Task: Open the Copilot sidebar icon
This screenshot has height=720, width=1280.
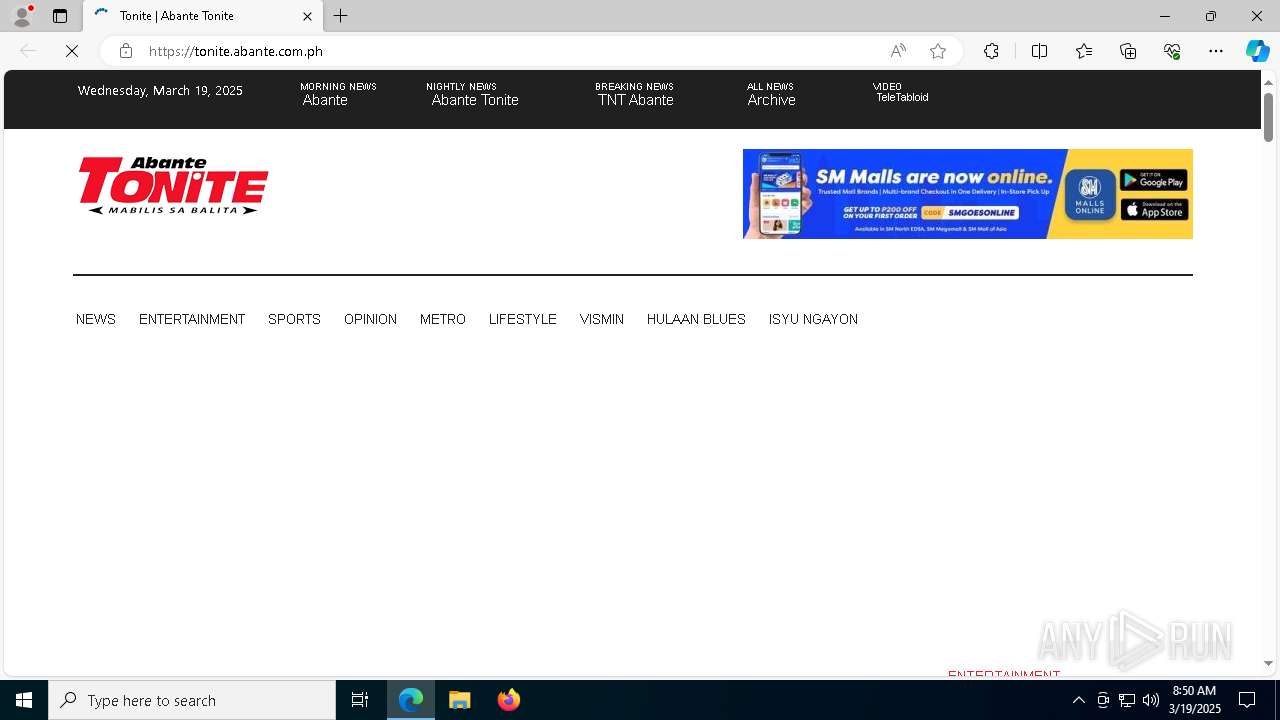Action: click(1257, 51)
